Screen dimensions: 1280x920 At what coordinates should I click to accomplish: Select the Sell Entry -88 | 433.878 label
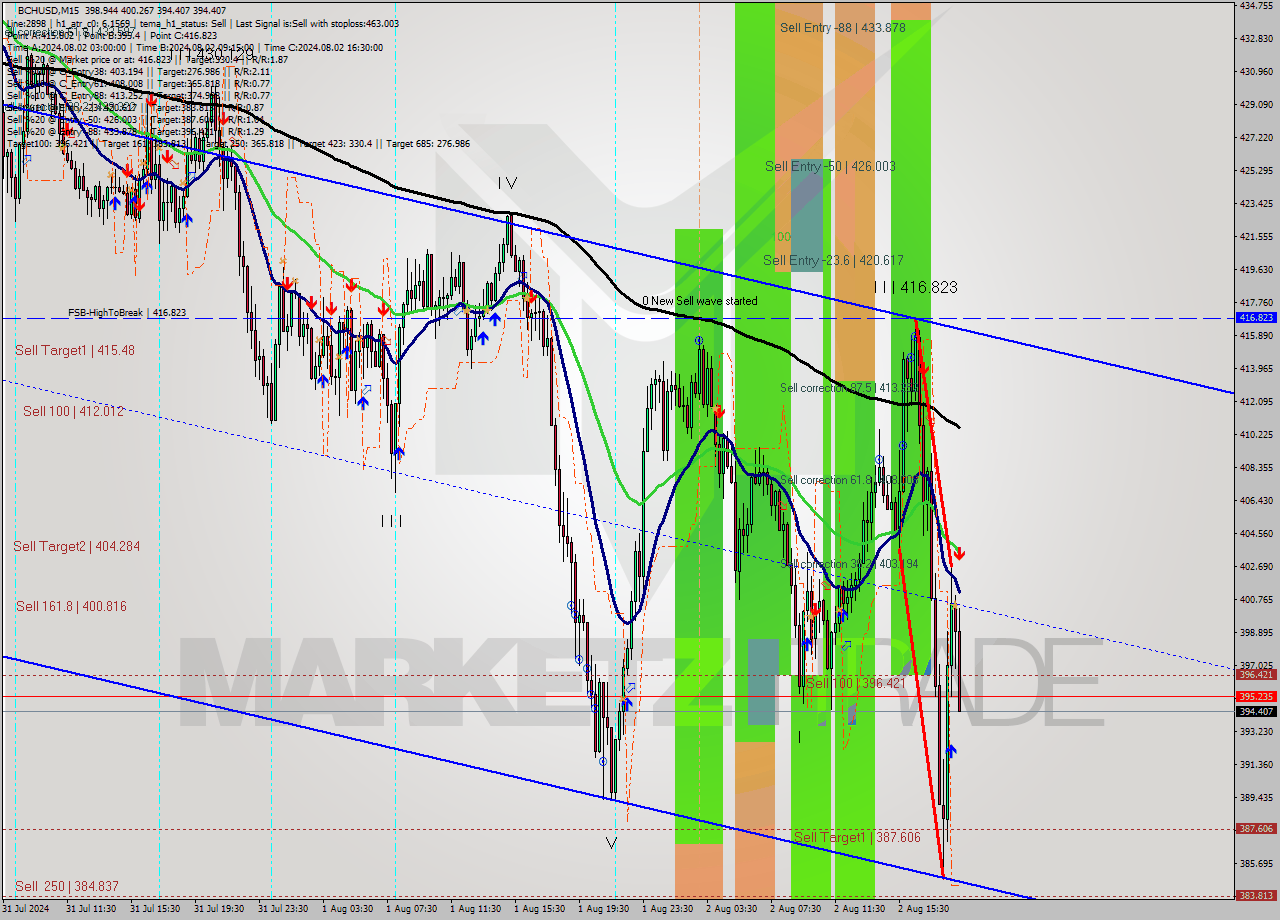843,28
